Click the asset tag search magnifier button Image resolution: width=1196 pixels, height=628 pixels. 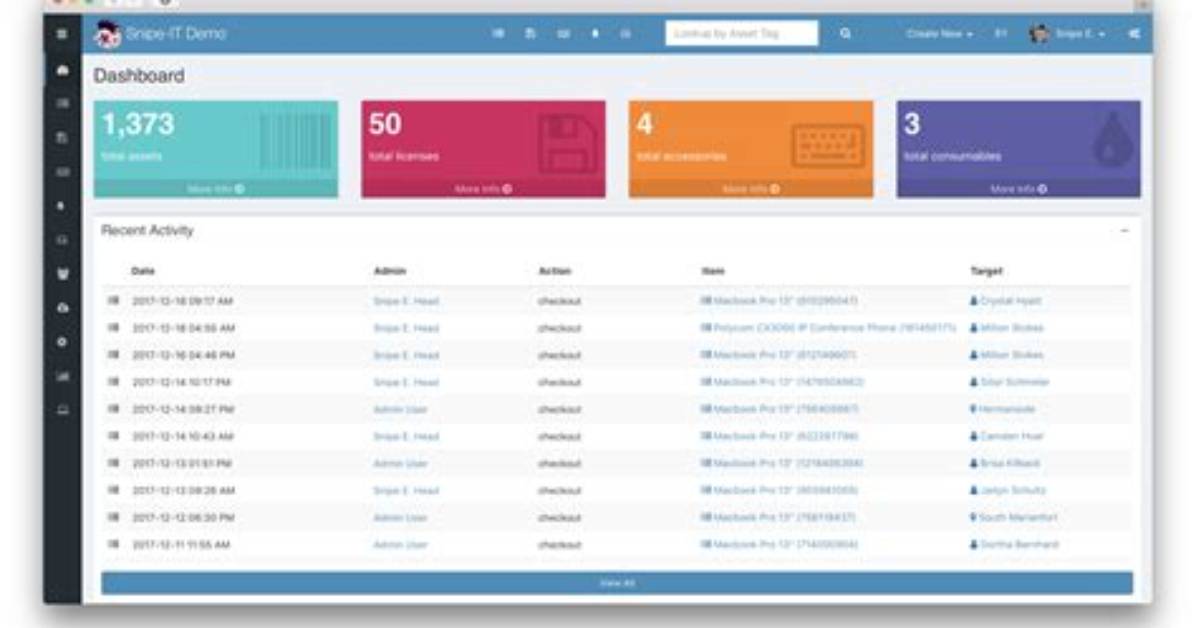coord(845,34)
